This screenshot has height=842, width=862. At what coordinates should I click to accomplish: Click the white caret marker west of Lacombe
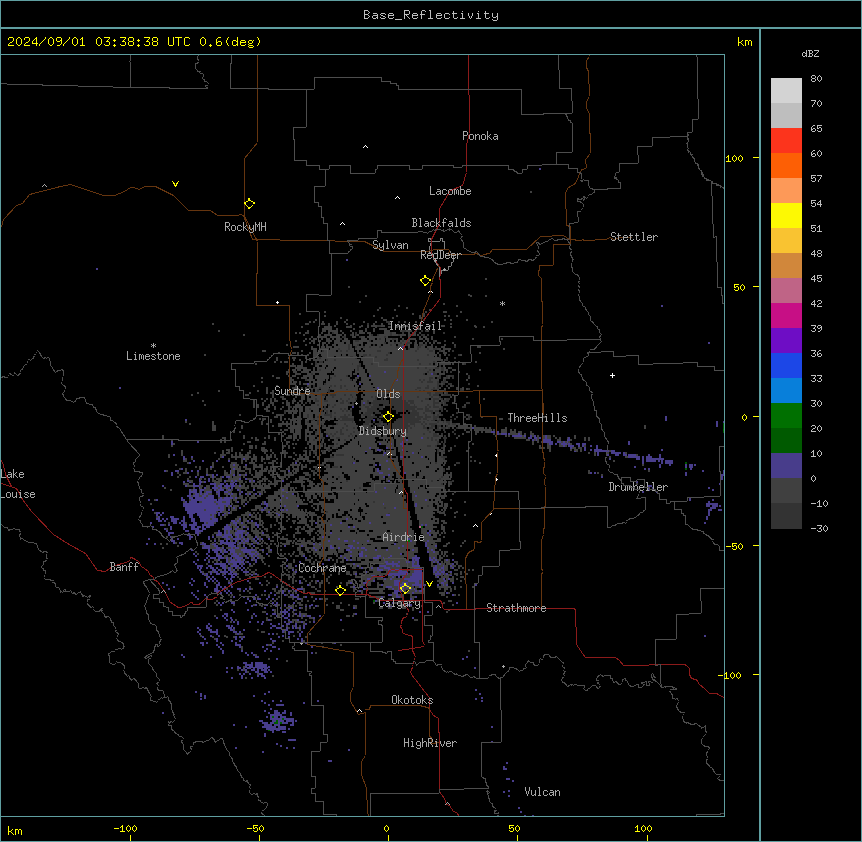[x=397, y=198]
